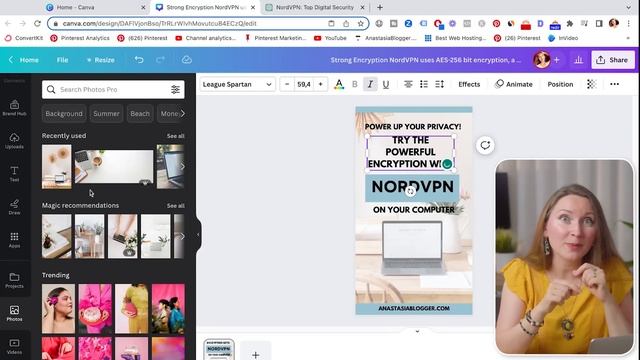Open the Brand Hub sidebar panel
Image resolution: width=640 pixels, height=360 pixels.
point(14,108)
